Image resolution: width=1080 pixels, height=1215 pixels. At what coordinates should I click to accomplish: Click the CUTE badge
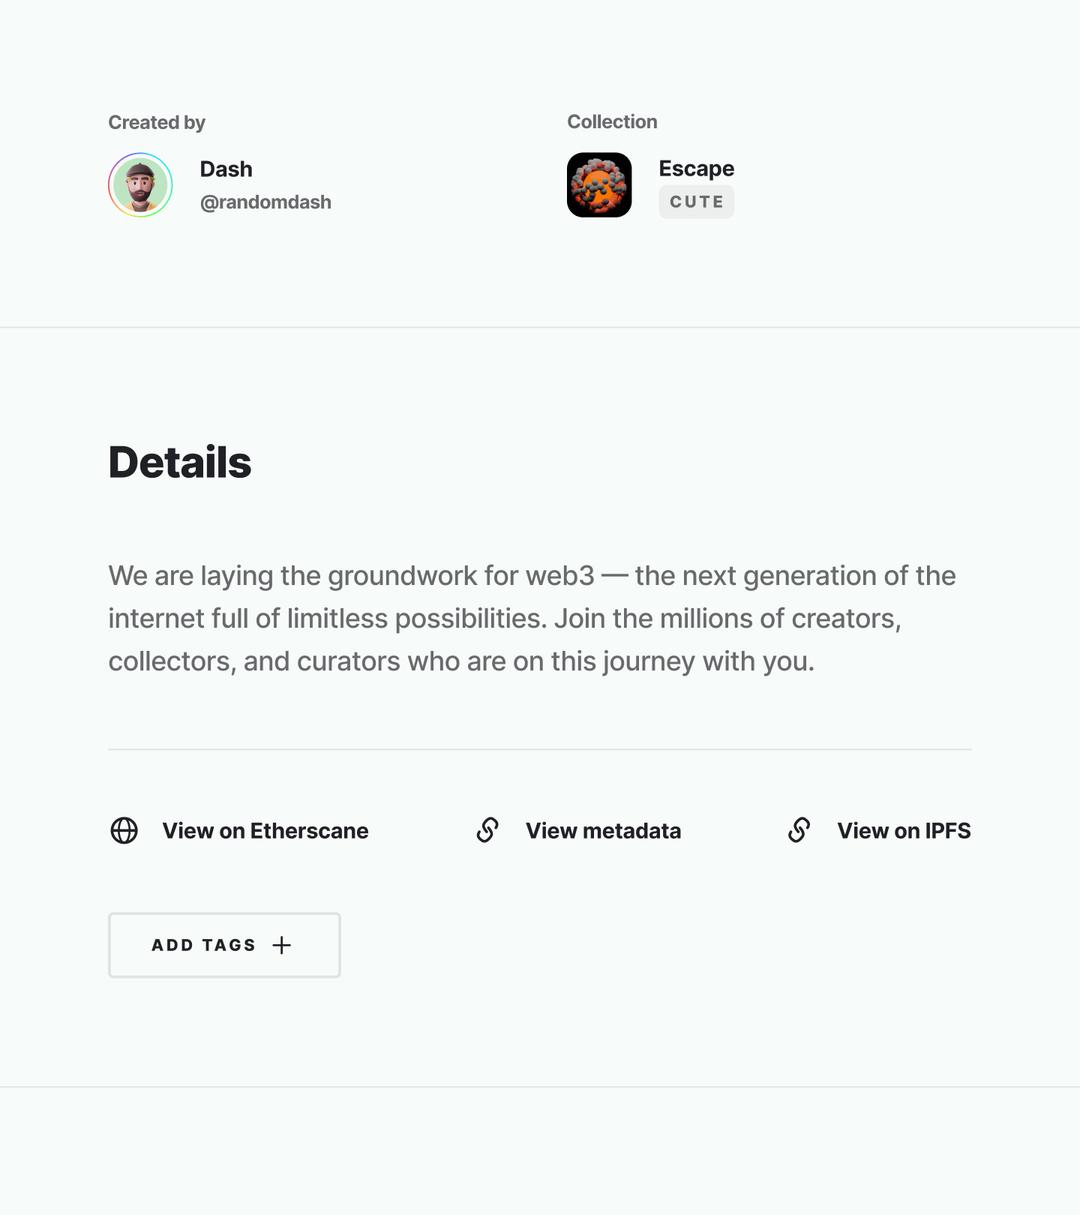click(x=696, y=202)
